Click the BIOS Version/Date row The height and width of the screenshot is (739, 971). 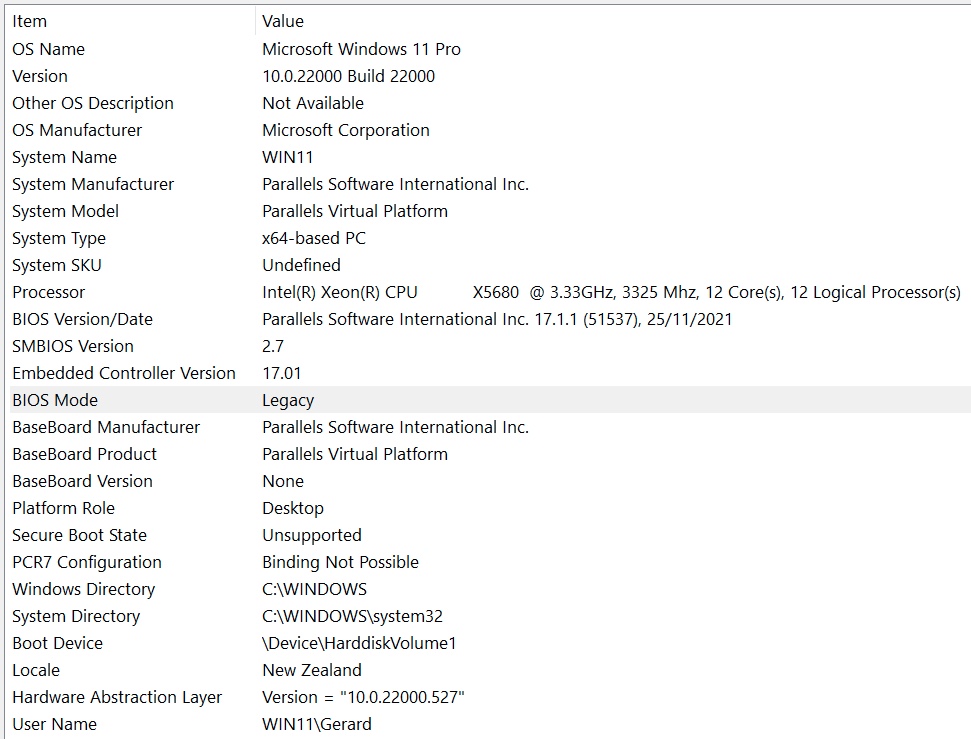tap(82, 319)
